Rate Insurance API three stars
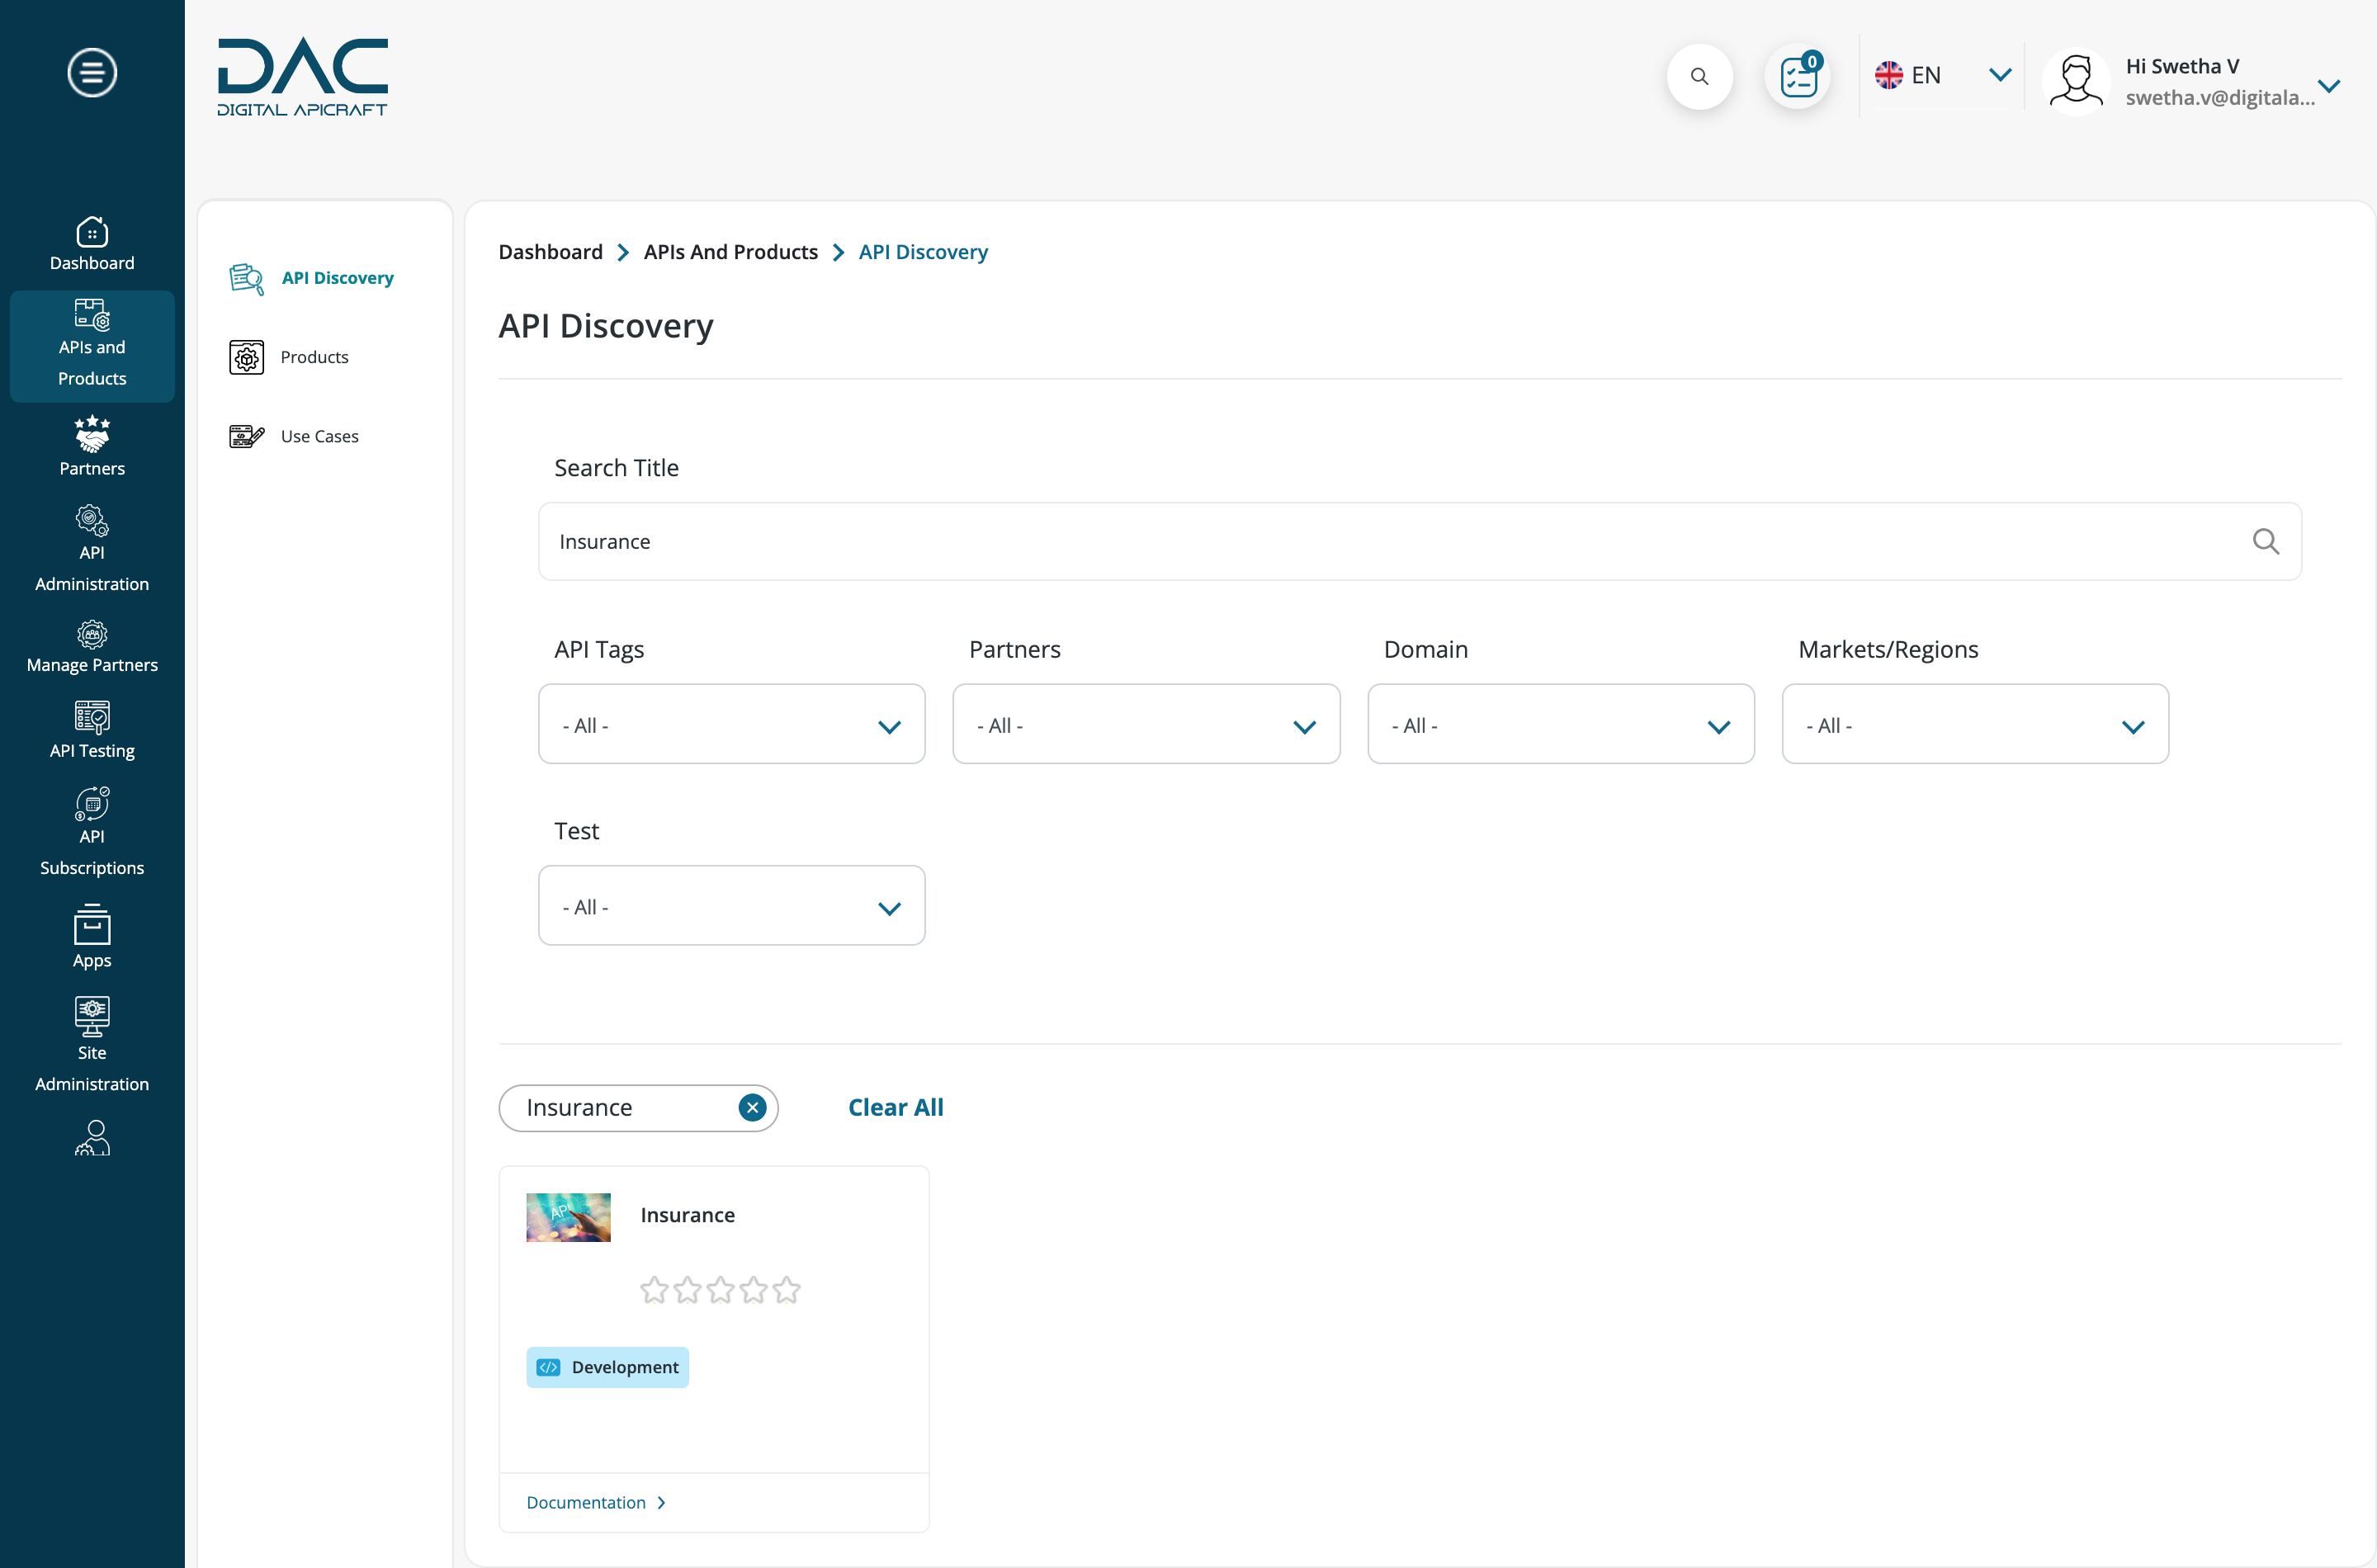 pyautogui.click(x=720, y=1290)
